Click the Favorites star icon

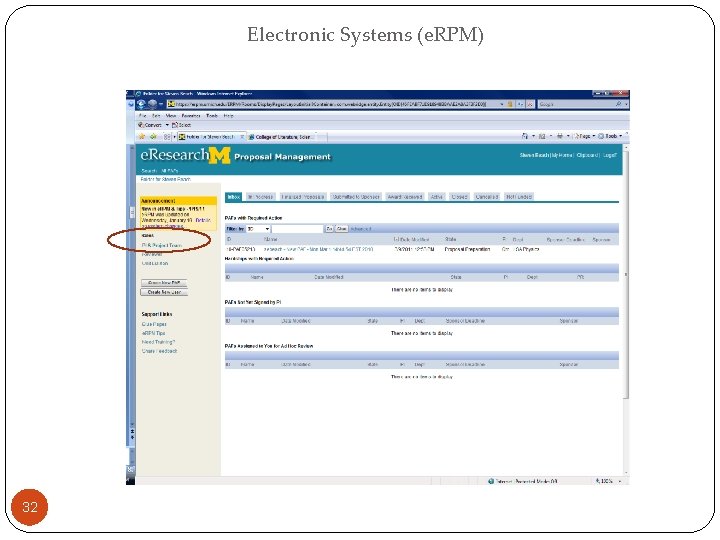click(142, 136)
